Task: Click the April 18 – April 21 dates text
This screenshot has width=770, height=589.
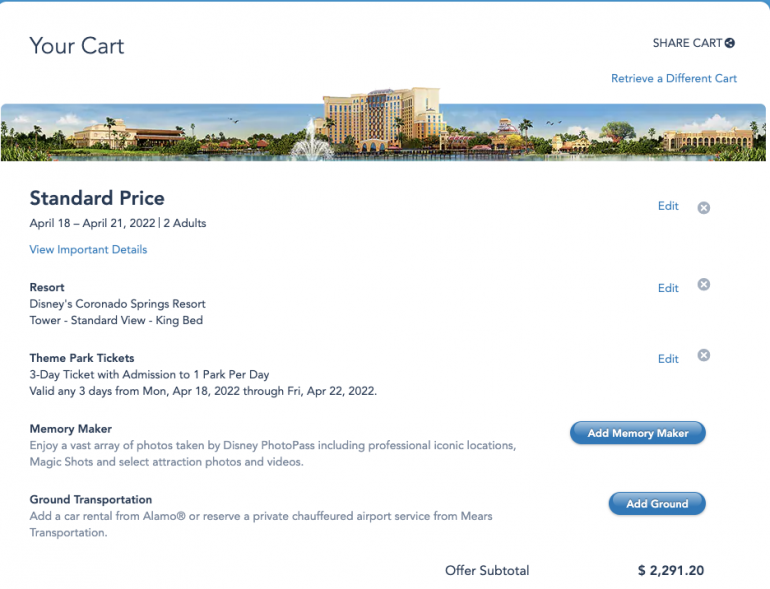Action: [91, 223]
